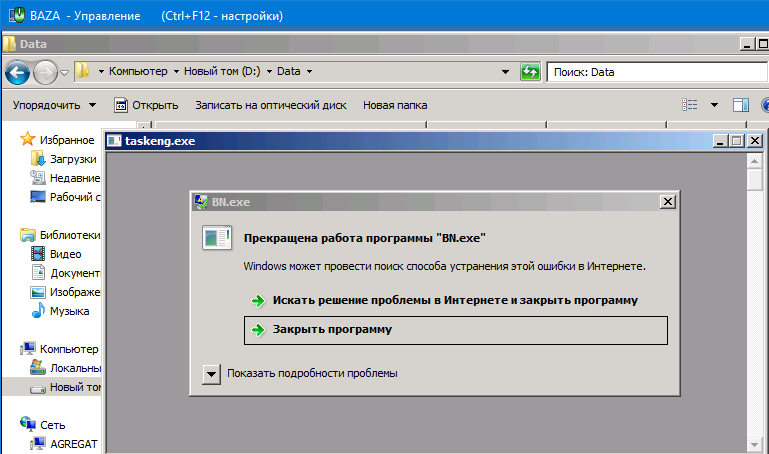This screenshot has width=769, height=454.
Task: Select Избранное in the navigation pane
Action: coord(67,140)
